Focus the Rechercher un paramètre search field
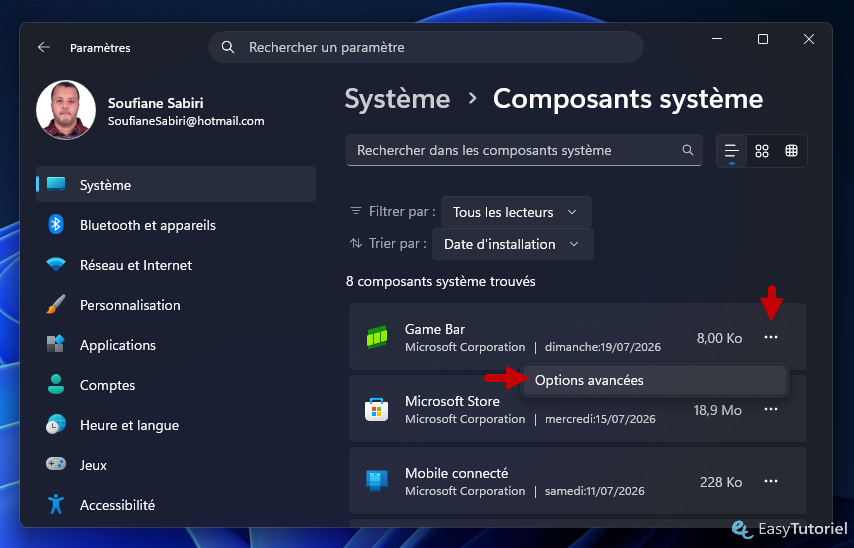 pyautogui.click(x=426, y=47)
